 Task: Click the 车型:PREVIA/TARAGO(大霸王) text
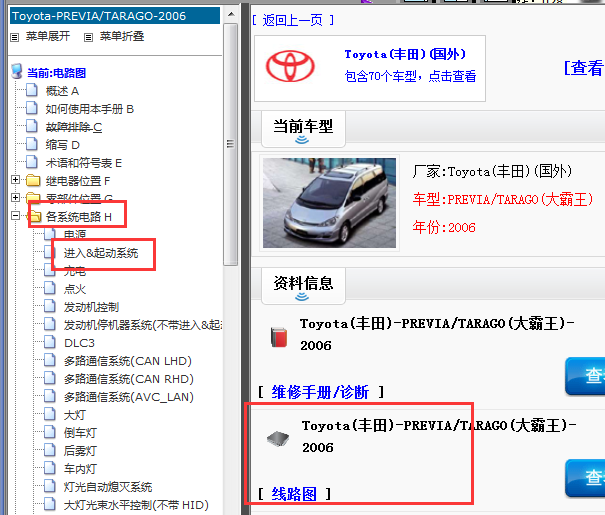tap(503, 199)
